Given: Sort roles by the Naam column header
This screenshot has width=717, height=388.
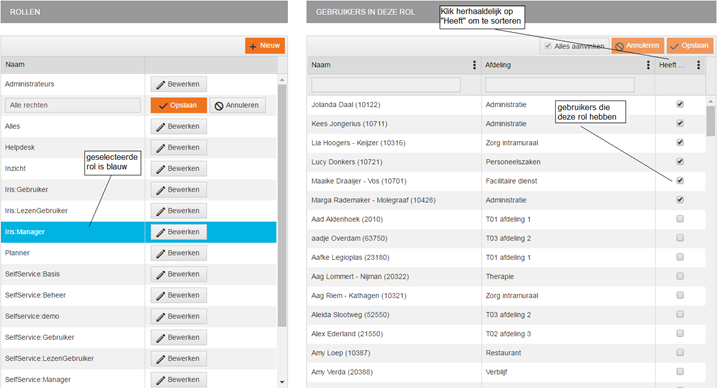Looking at the screenshot, I should 73,64.
